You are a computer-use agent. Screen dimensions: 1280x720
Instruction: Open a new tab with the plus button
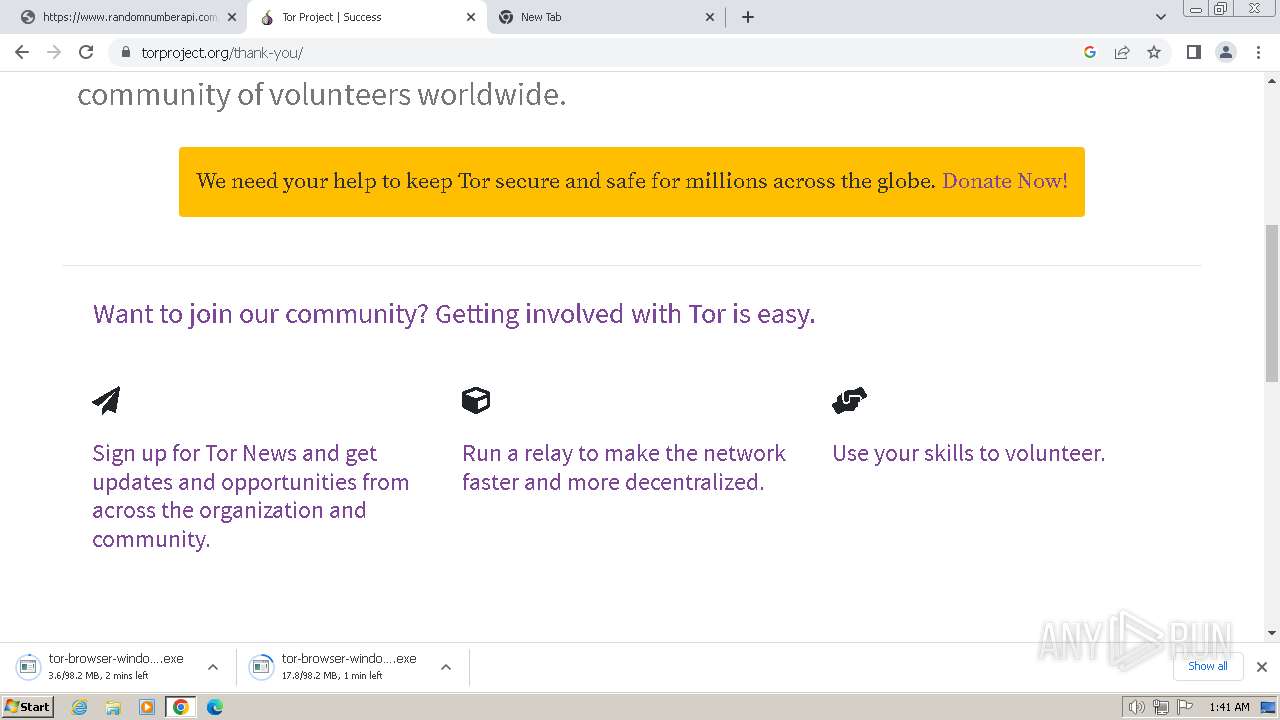[748, 17]
